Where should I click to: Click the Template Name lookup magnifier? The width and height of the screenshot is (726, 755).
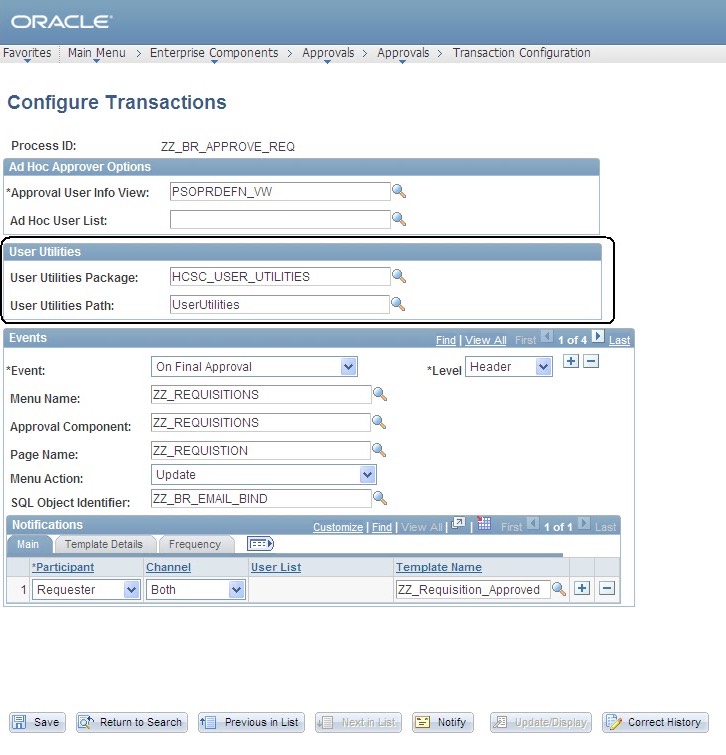(x=559, y=590)
